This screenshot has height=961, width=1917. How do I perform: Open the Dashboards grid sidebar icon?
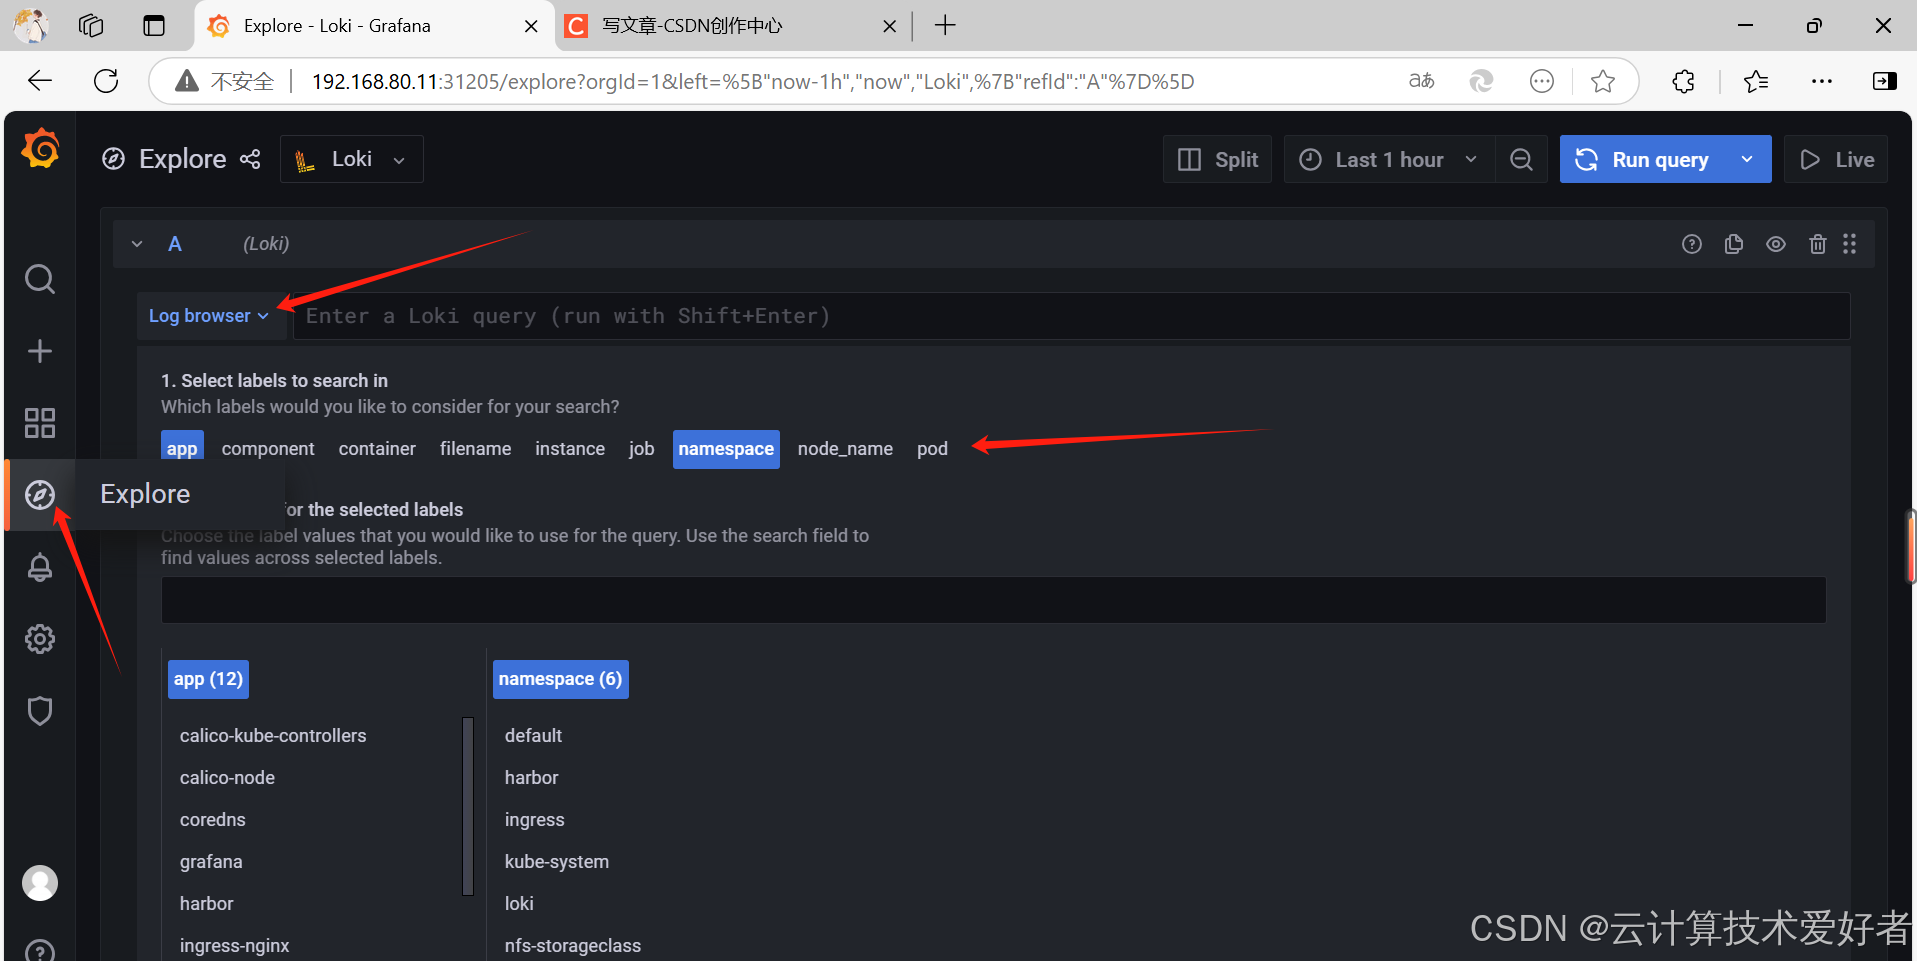(x=40, y=423)
